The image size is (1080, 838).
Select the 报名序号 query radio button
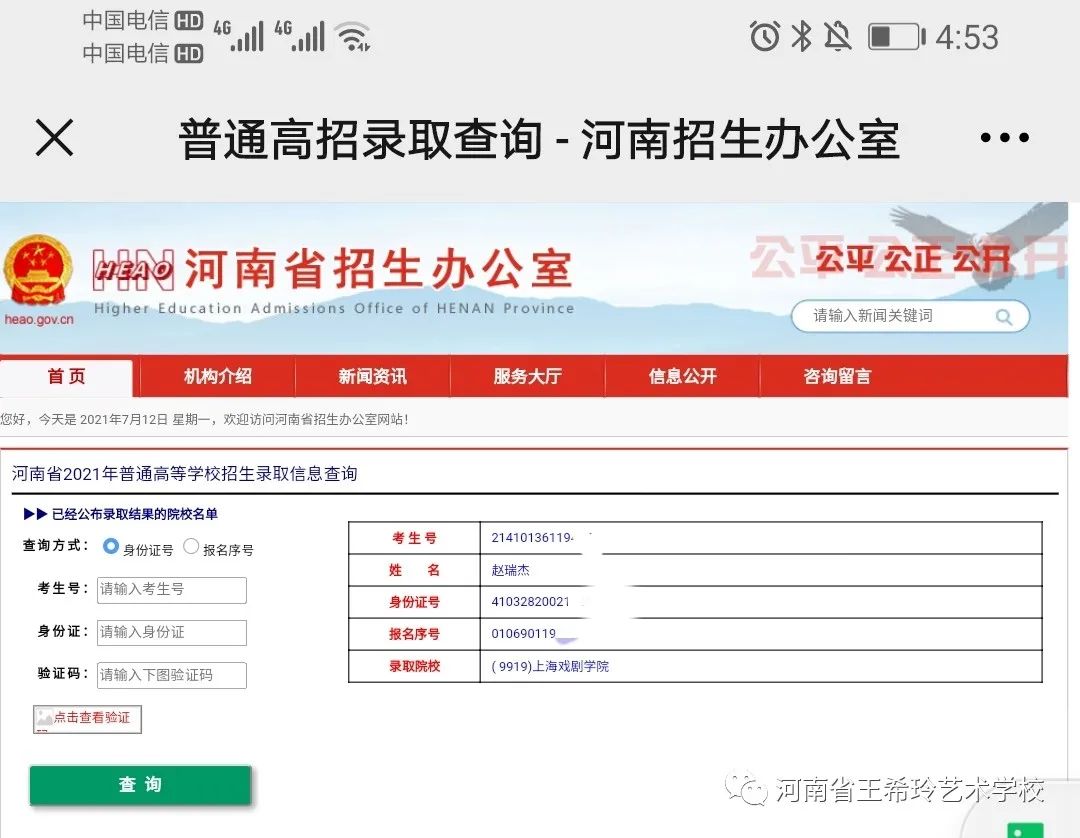(191, 547)
